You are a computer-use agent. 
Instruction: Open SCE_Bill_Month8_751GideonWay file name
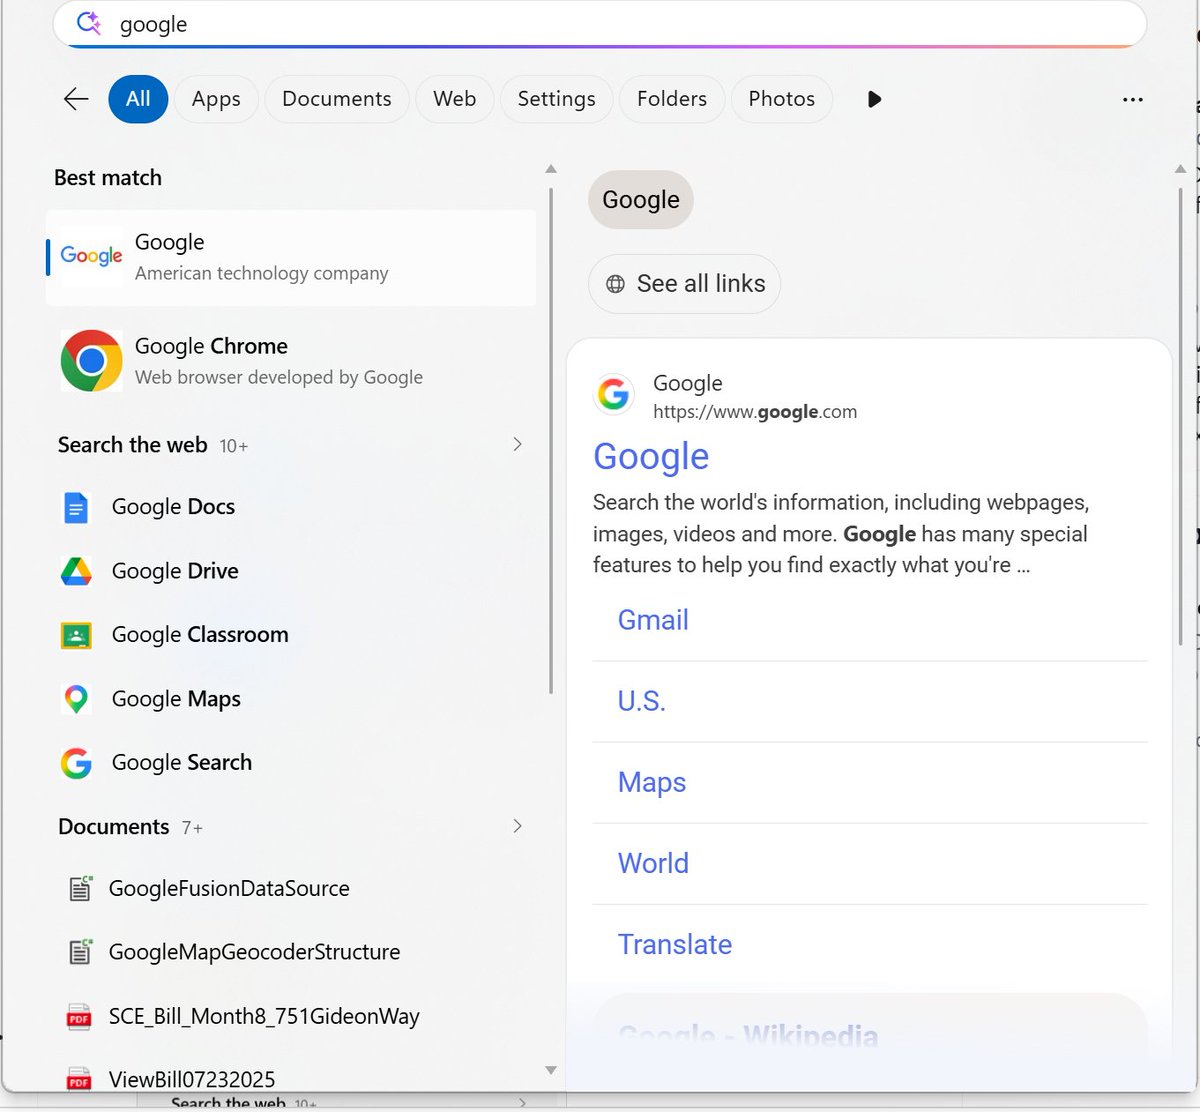pyautogui.click(x=264, y=1017)
